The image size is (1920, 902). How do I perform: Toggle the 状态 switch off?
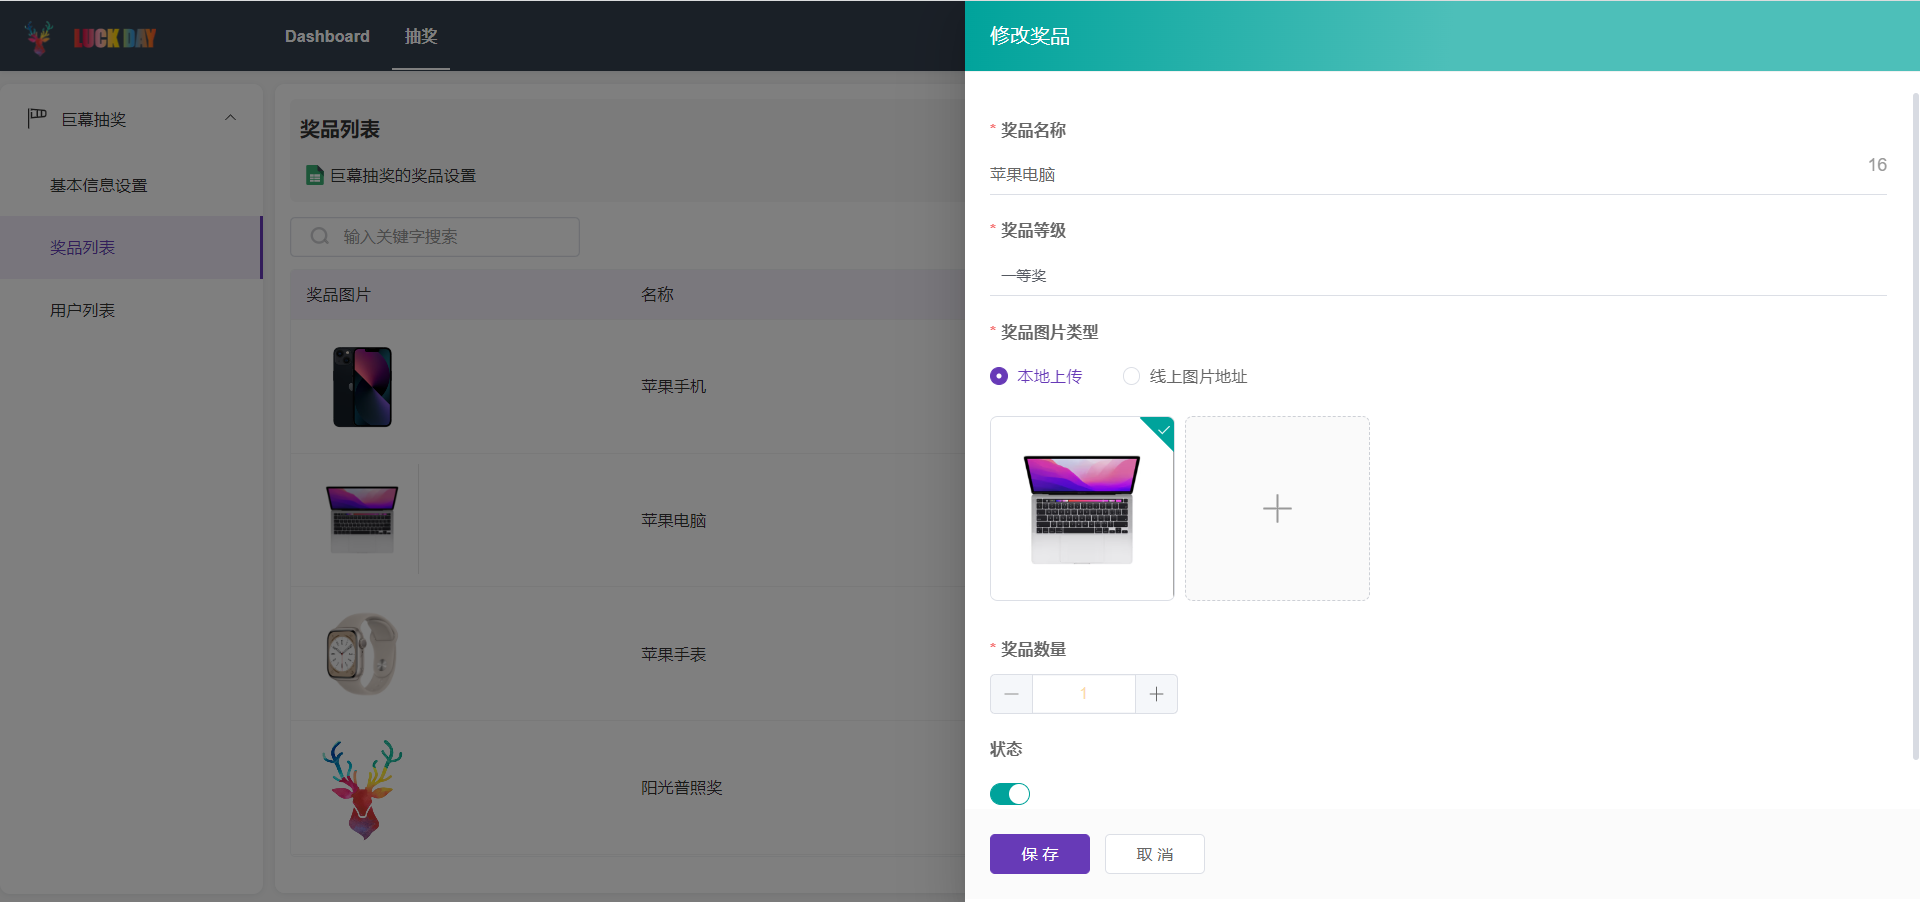click(1010, 794)
